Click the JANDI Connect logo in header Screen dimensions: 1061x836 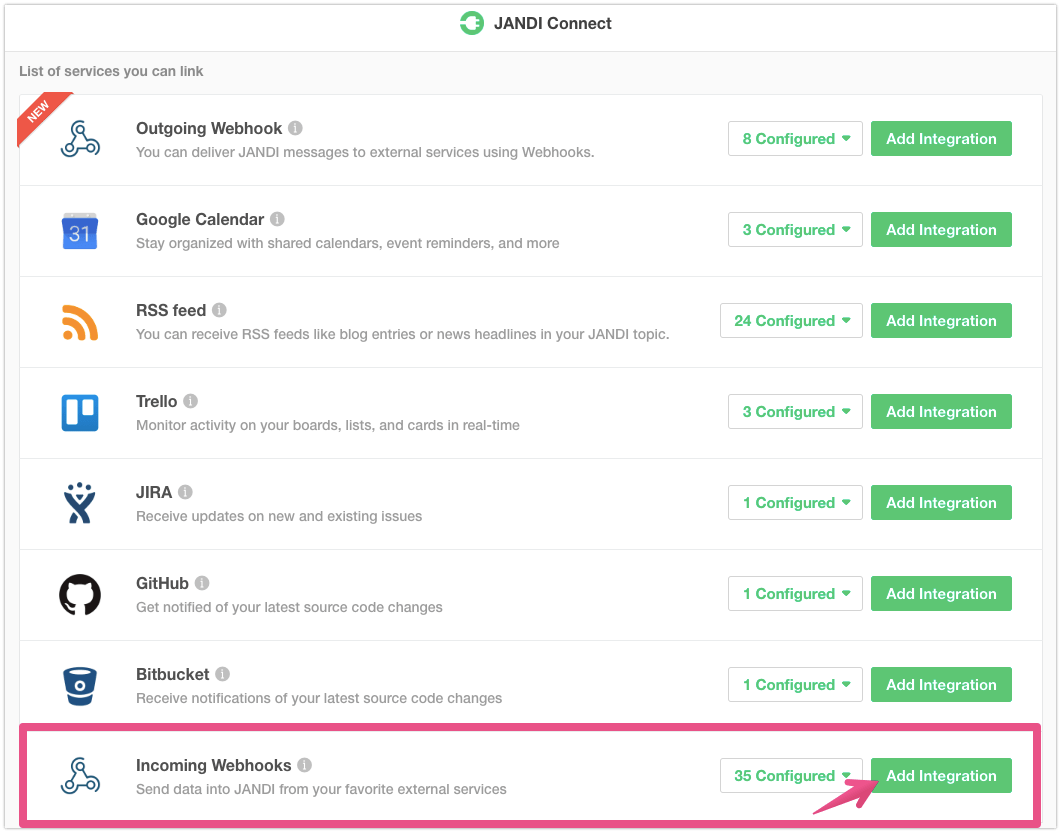point(472,24)
